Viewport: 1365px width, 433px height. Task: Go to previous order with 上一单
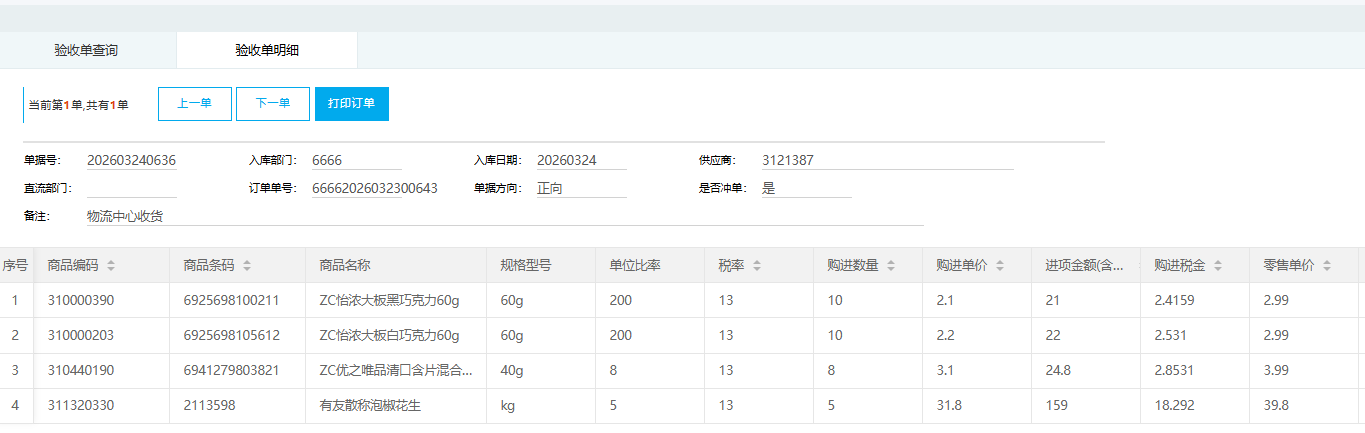pyautogui.click(x=194, y=104)
